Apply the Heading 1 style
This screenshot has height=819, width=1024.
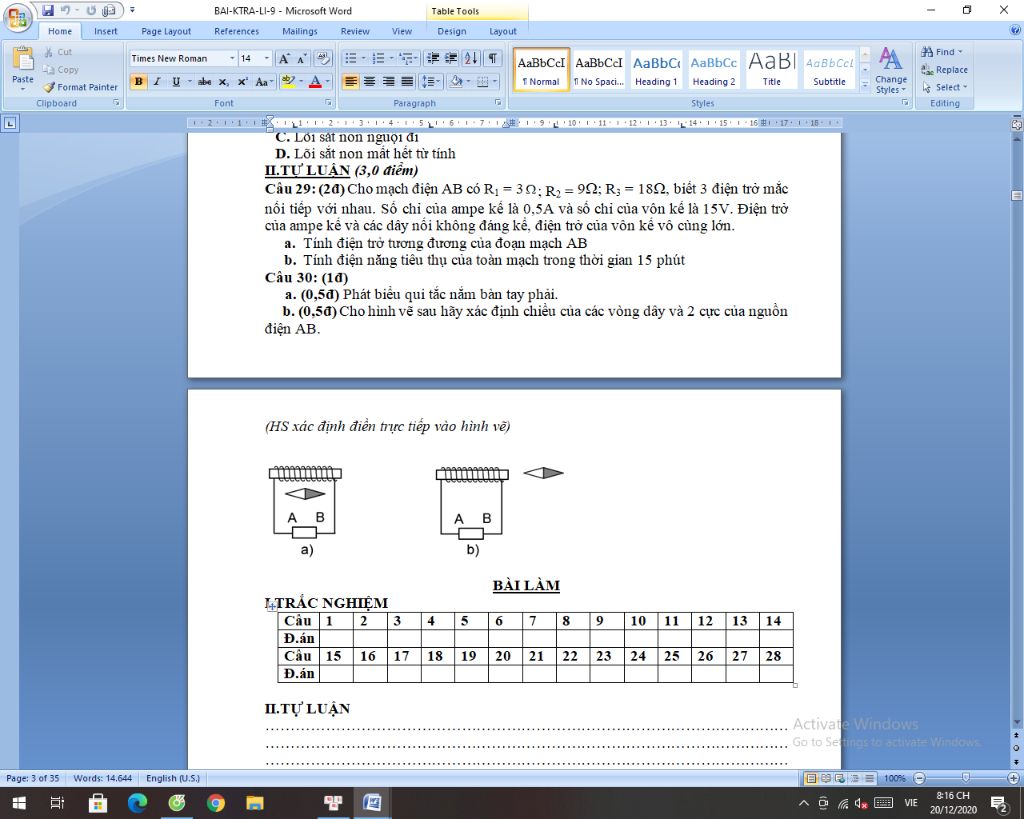(x=656, y=69)
